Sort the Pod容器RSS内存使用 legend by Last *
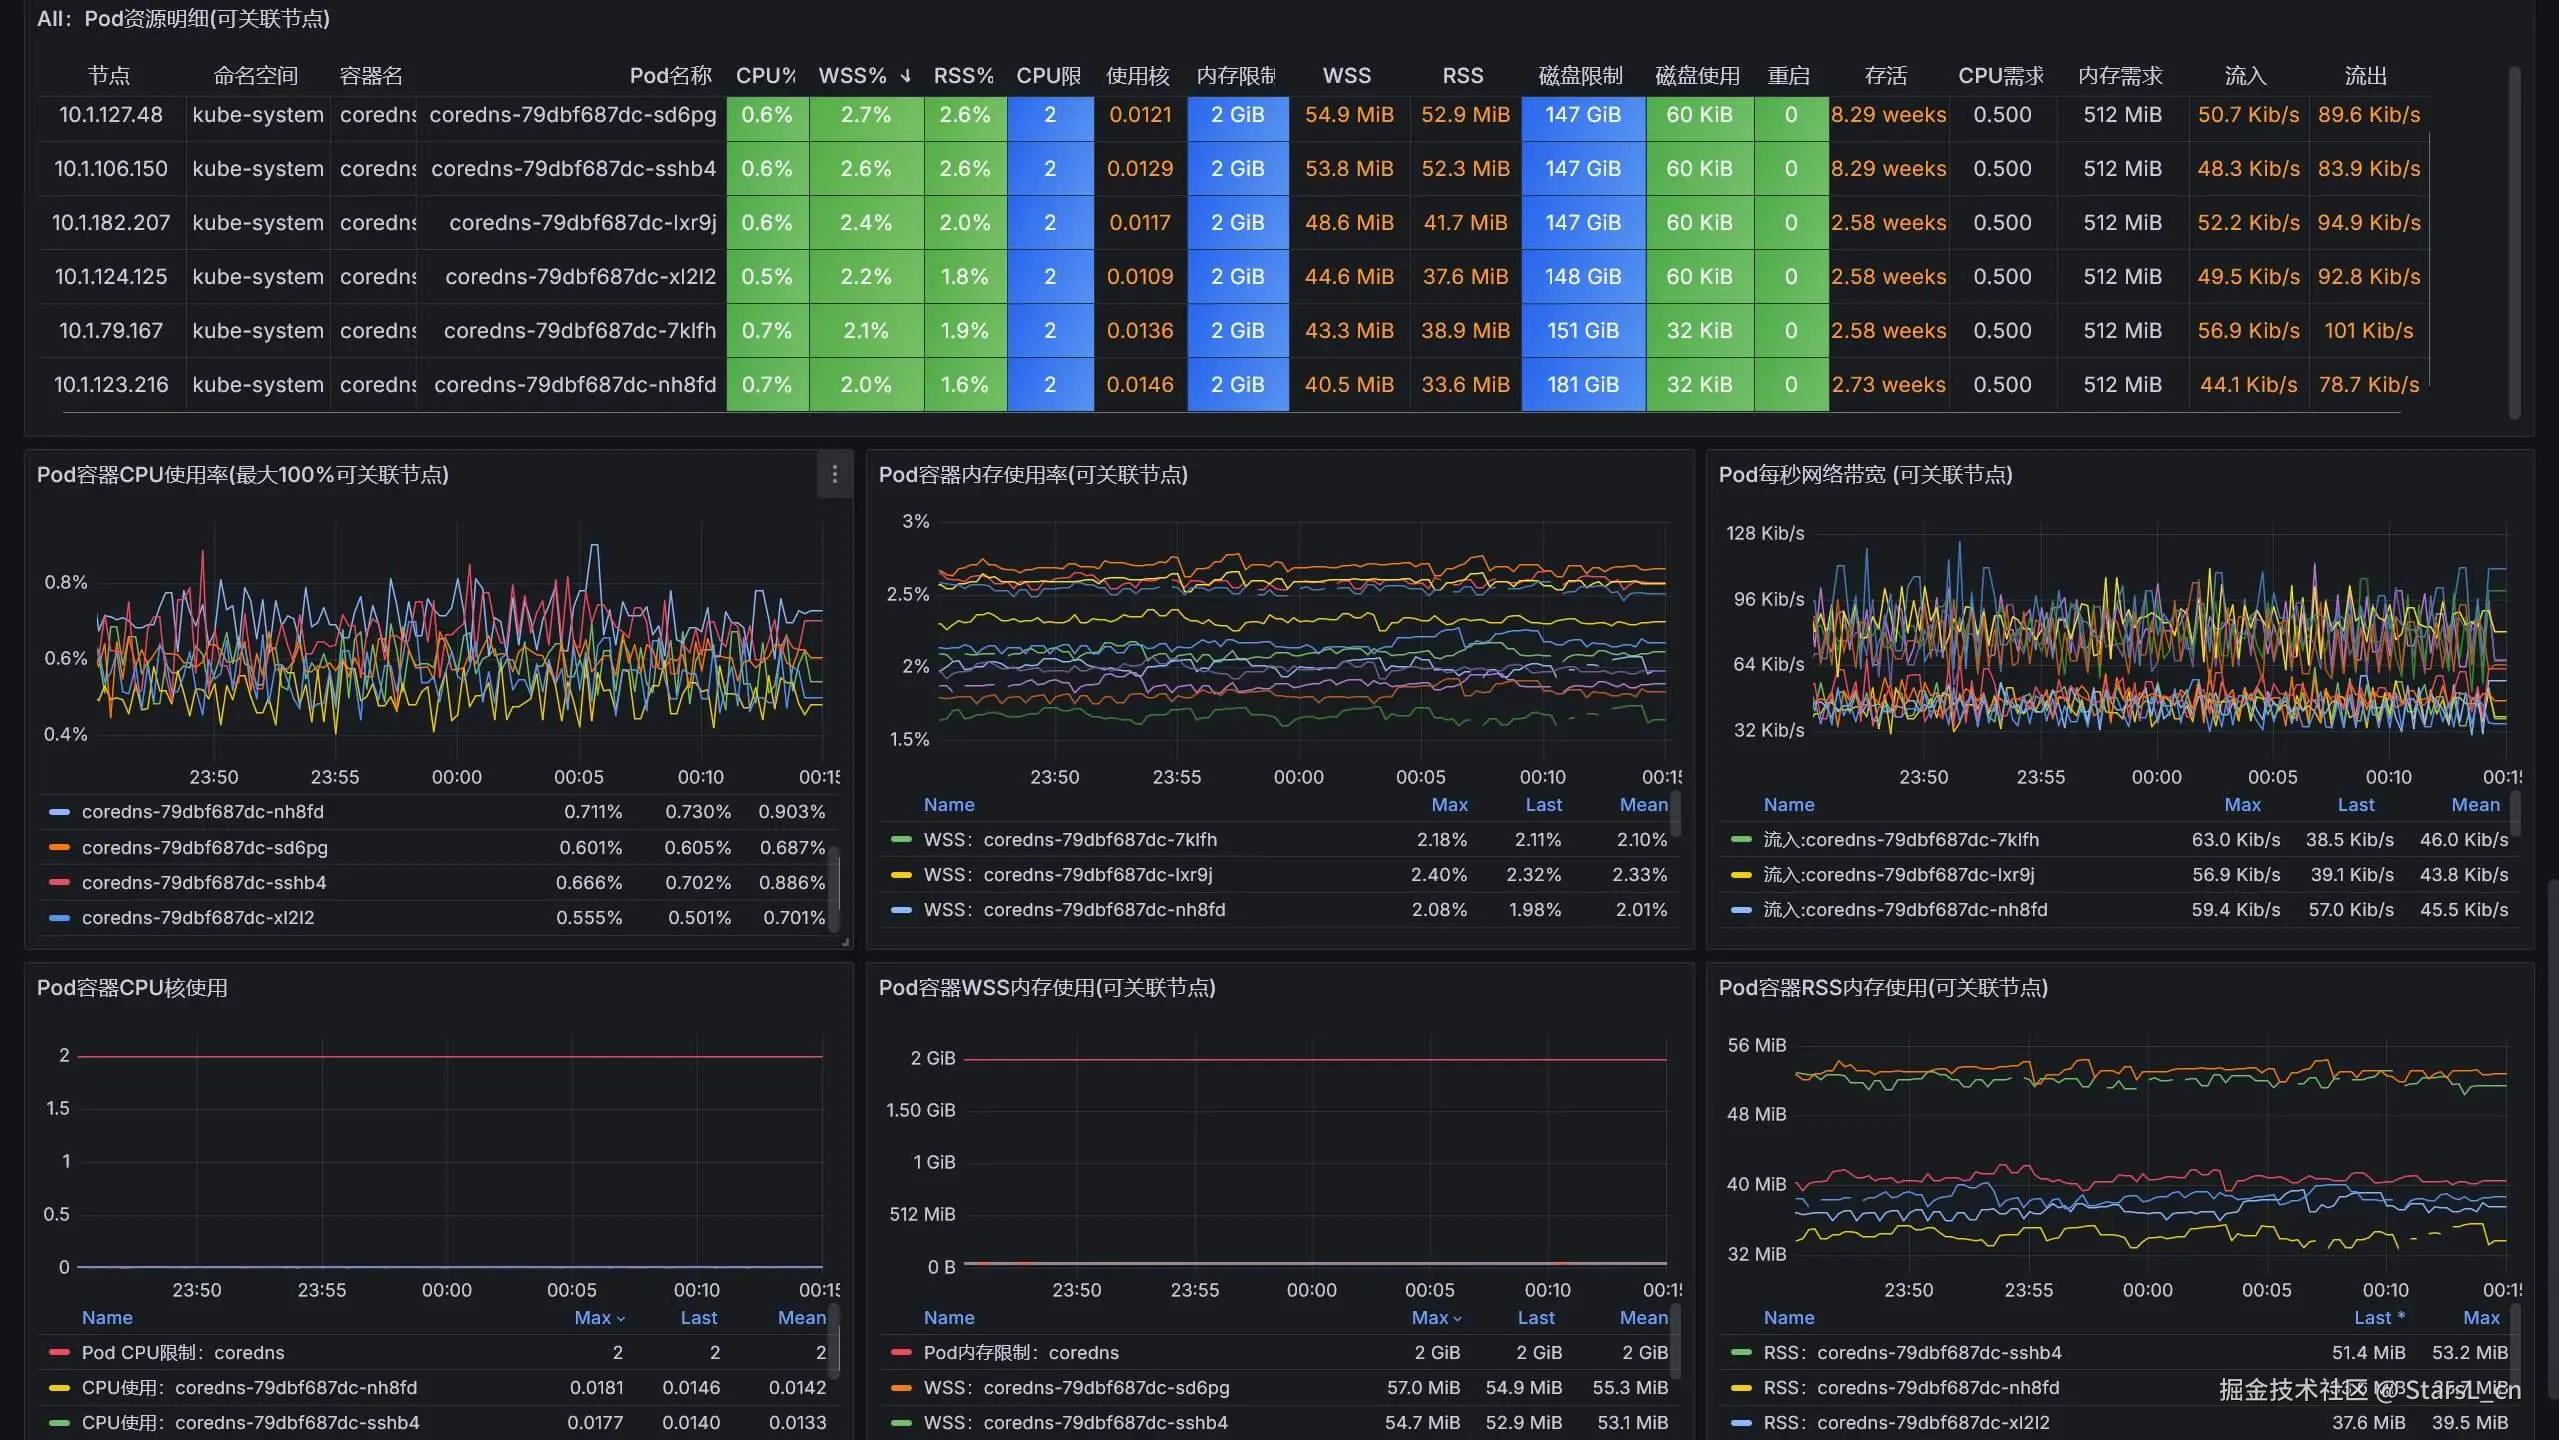 point(2379,1318)
